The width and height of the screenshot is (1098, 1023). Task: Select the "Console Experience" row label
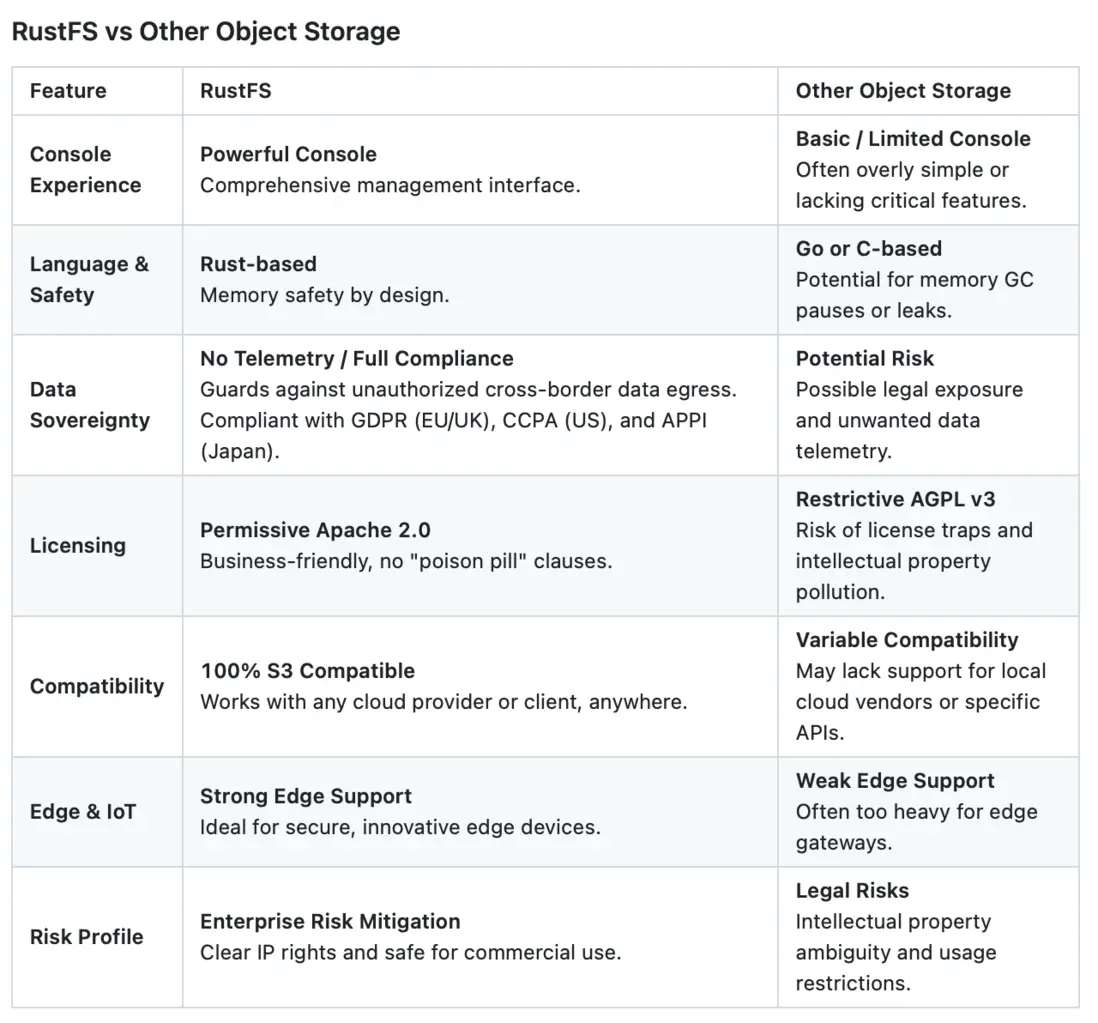(85, 170)
